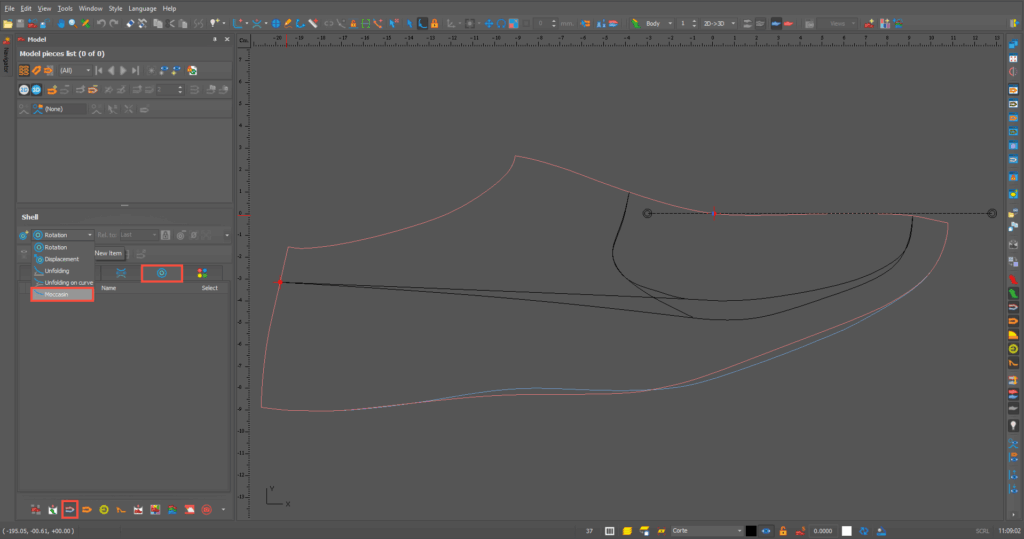Screen dimensions: 1024x539
Task: Click the undo arrow in top toolbar
Action: click(101, 22)
